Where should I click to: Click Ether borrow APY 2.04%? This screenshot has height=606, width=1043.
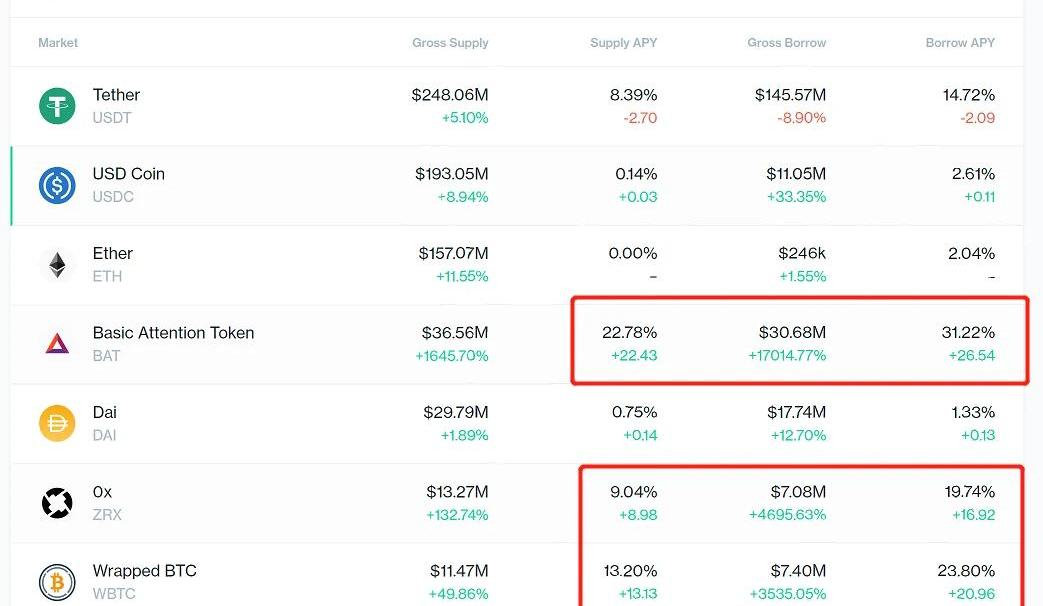click(971, 253)
